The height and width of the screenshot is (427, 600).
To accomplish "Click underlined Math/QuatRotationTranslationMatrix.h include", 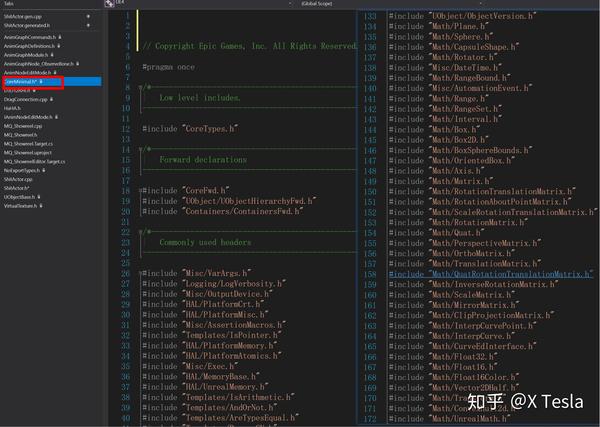I will click(x=491, y=274).
